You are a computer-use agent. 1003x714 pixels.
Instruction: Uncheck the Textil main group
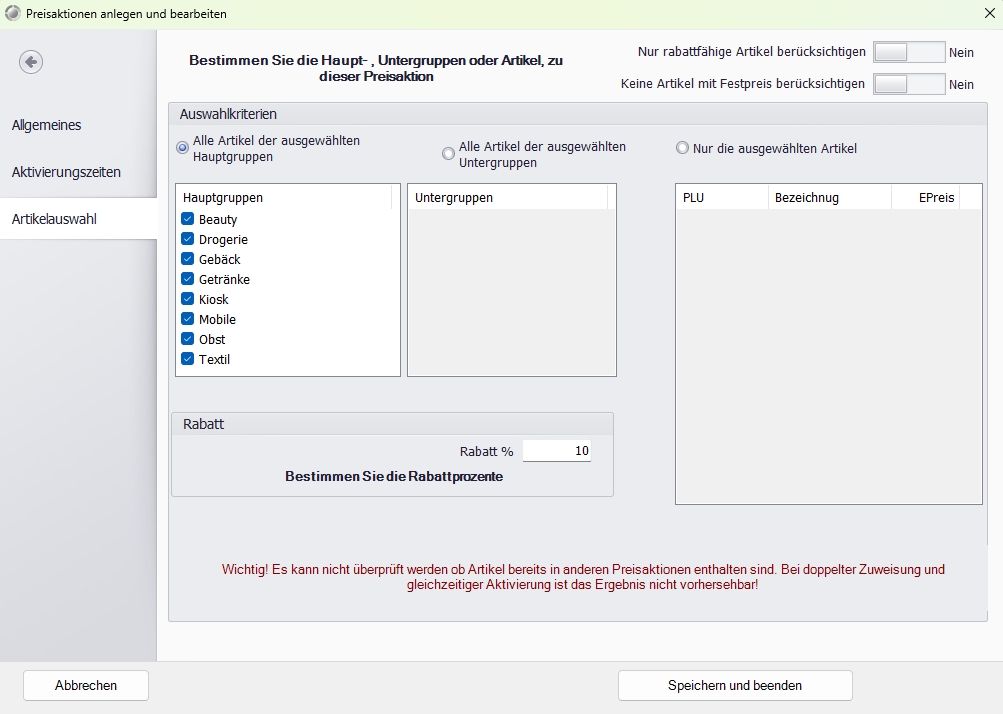[x=187, y=359]
